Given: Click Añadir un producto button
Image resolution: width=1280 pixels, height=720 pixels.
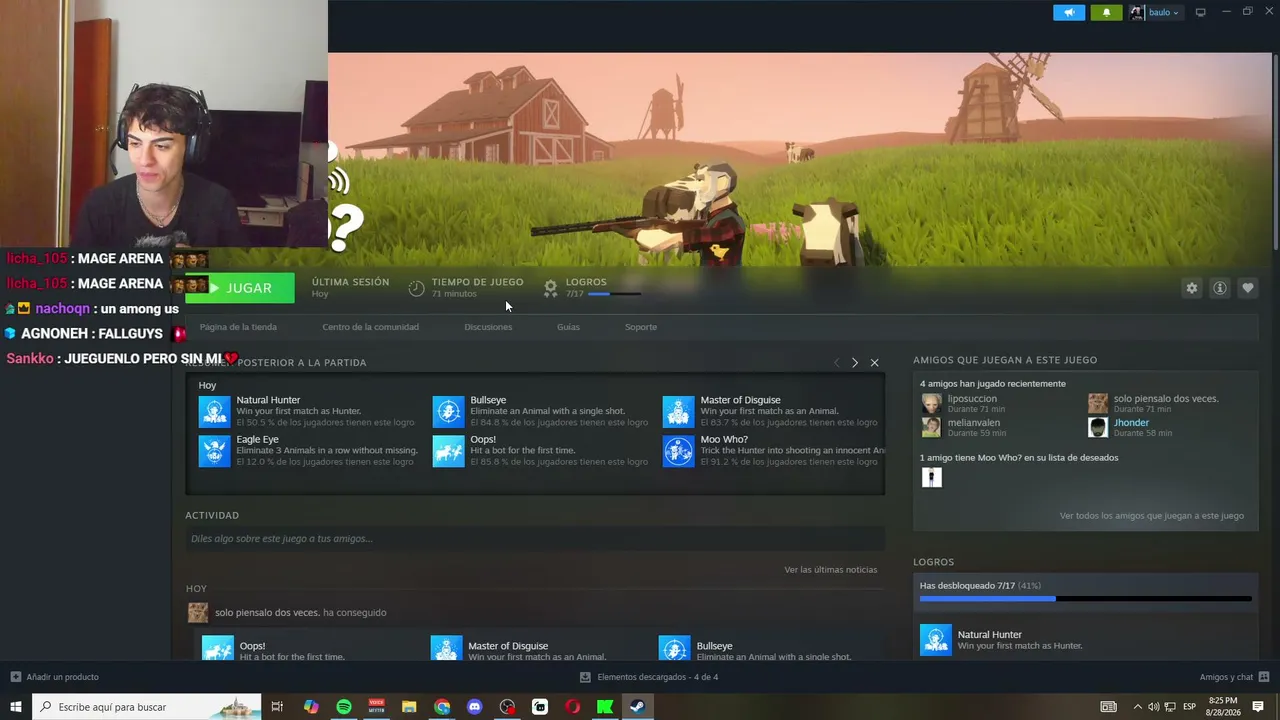Looking at the screenshot, I should click(55, 677).
